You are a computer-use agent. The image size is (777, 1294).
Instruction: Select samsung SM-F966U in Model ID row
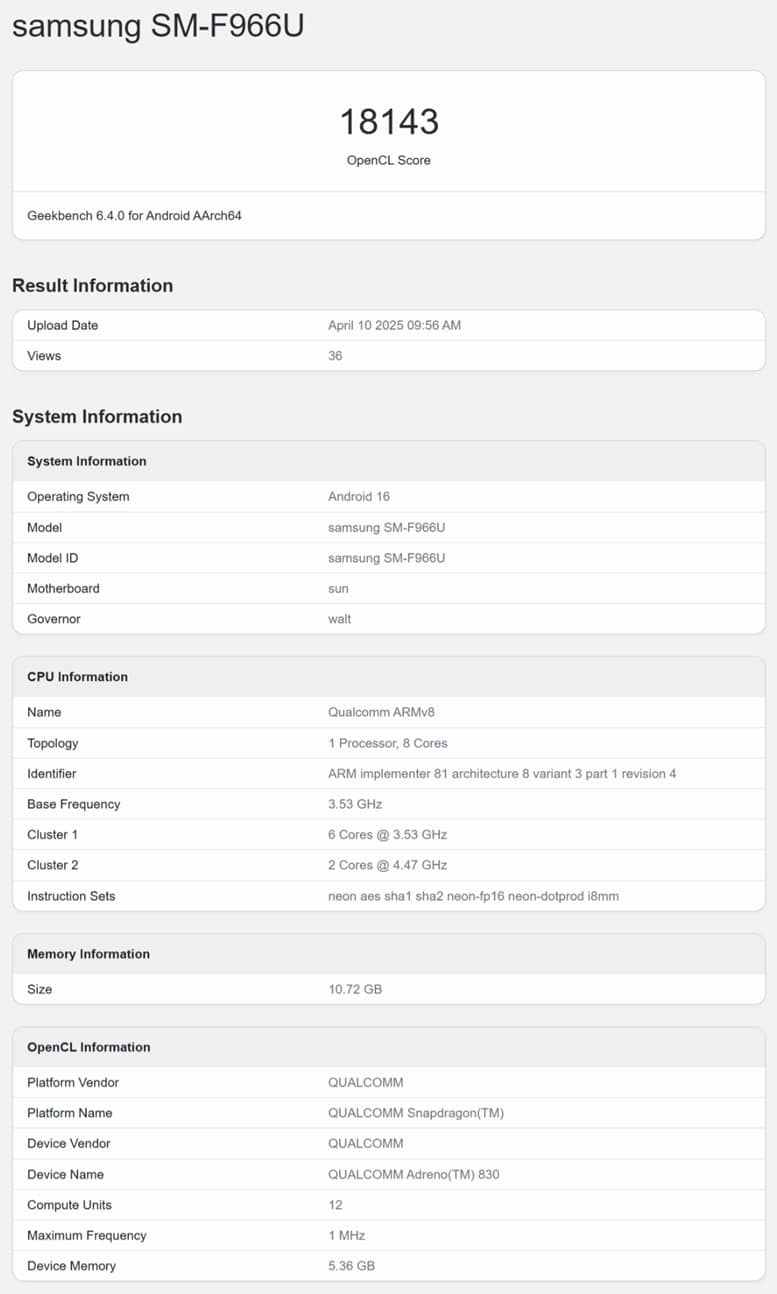386,558
